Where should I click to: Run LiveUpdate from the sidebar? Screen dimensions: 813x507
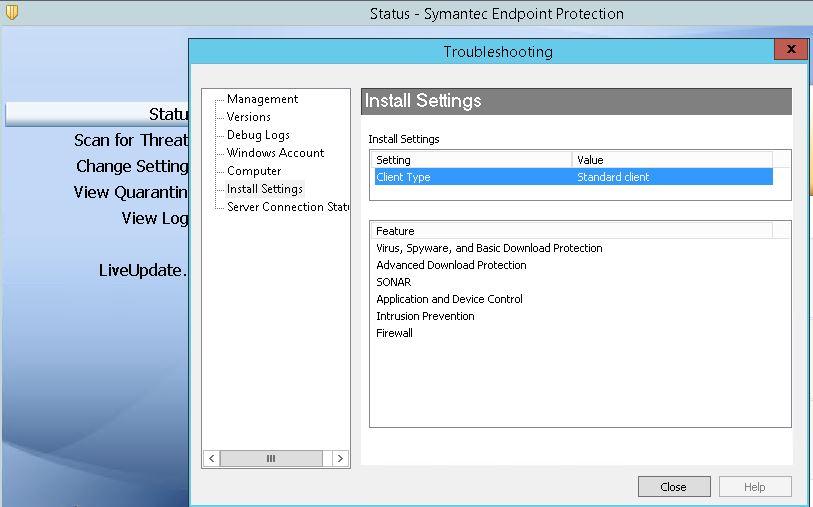tap(142, 270)
